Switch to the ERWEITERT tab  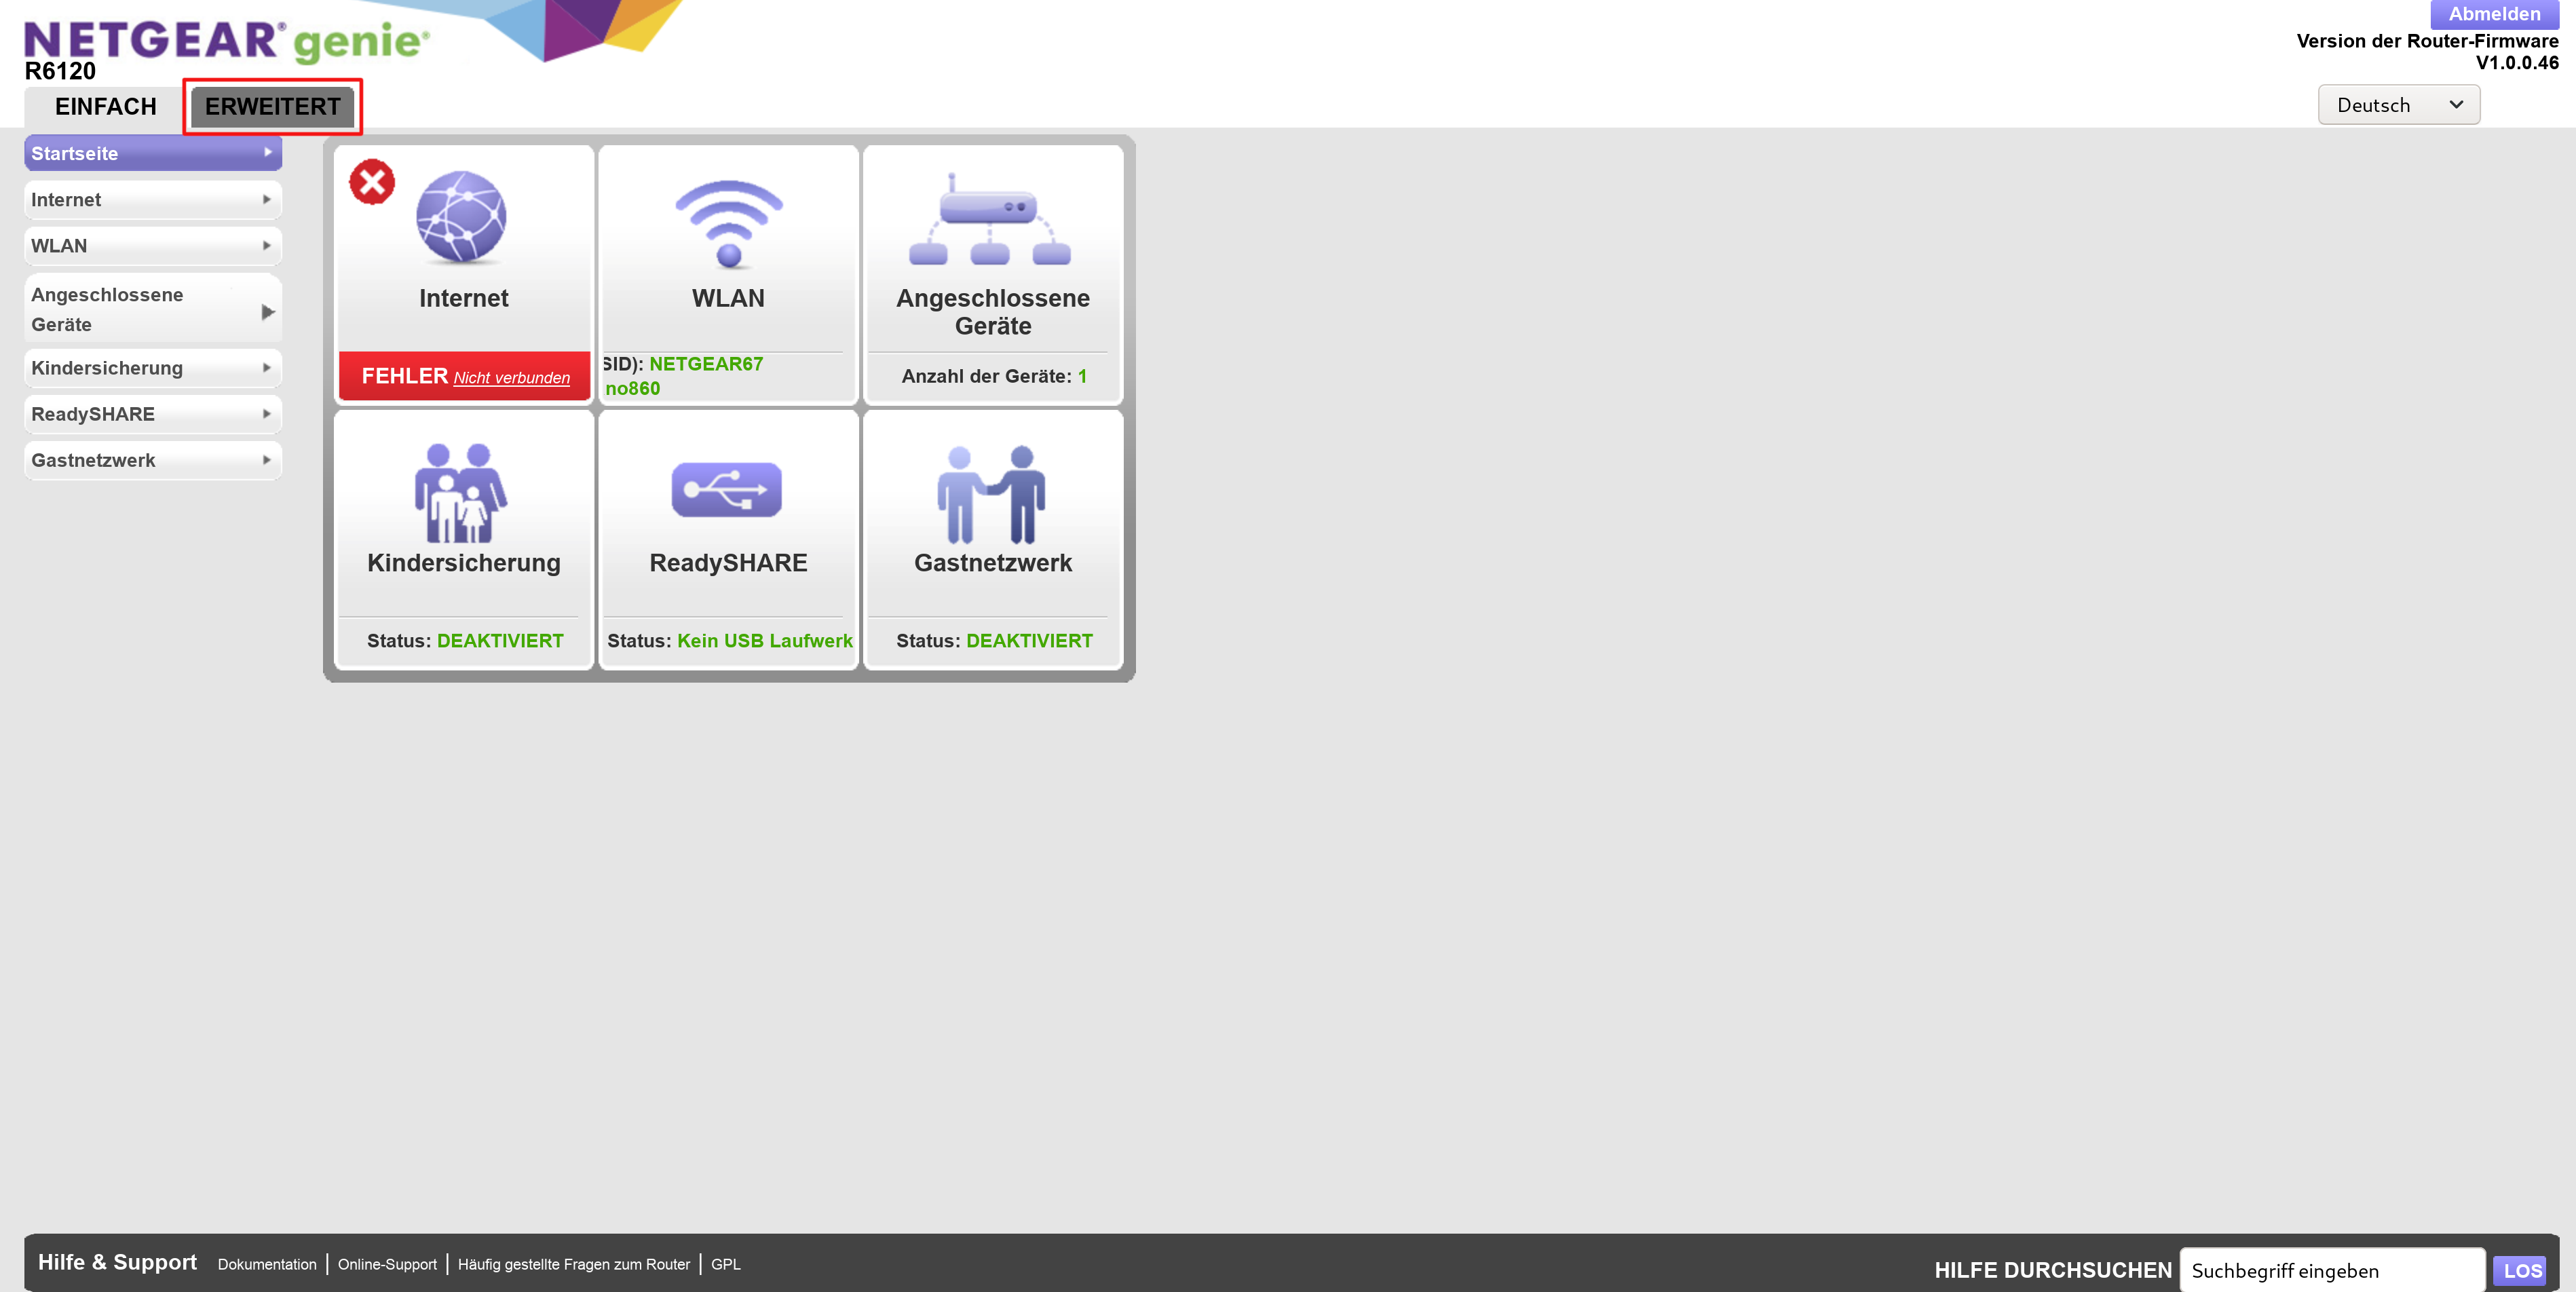tap(272, 107)
